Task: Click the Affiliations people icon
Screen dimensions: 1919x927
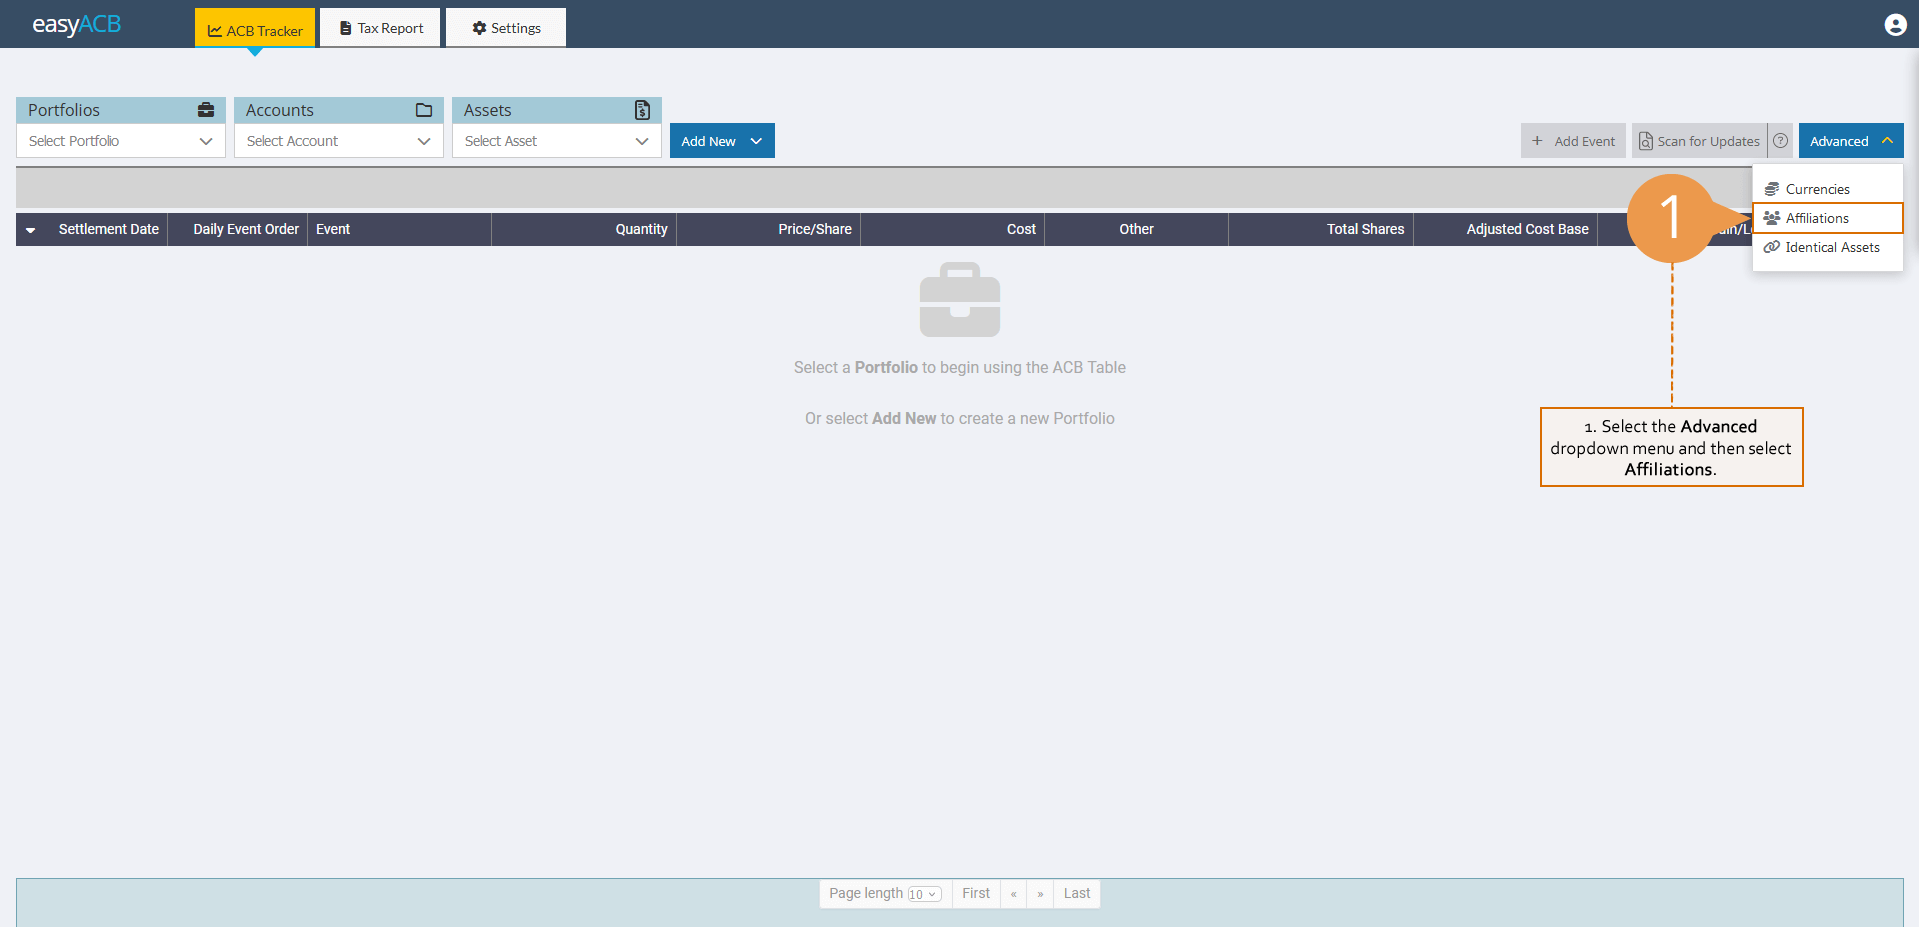Action: click(1771, 217)
